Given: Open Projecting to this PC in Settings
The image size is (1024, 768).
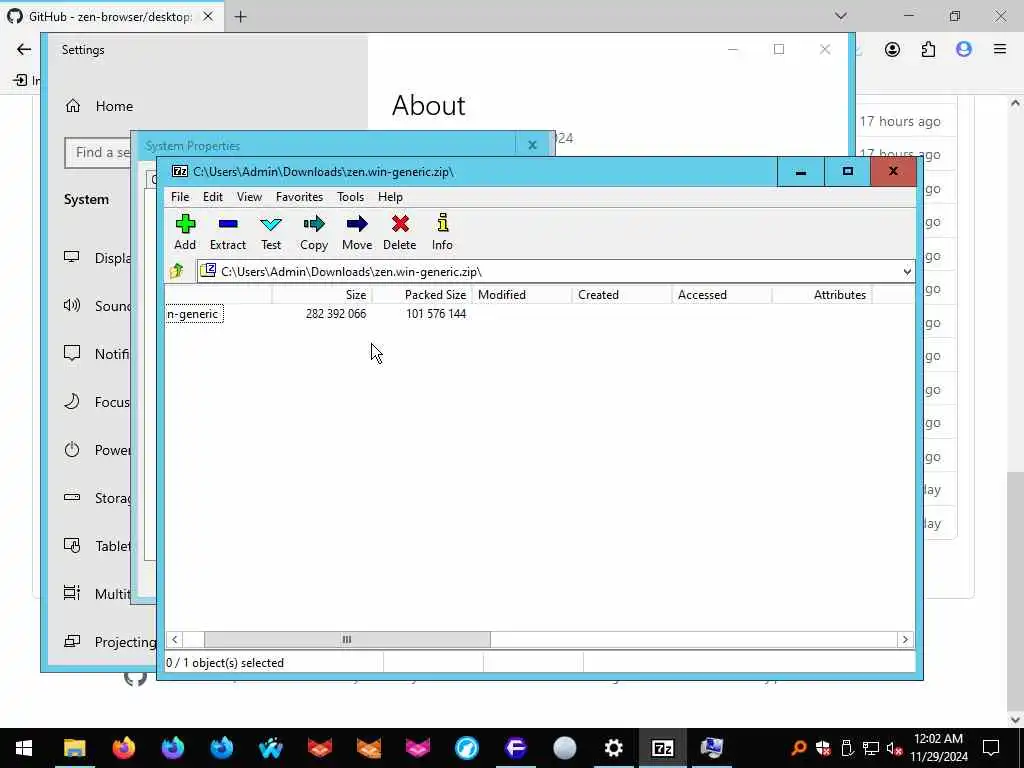Looking at the screenshot, I should pyautogui.click(x=110, y=642).
